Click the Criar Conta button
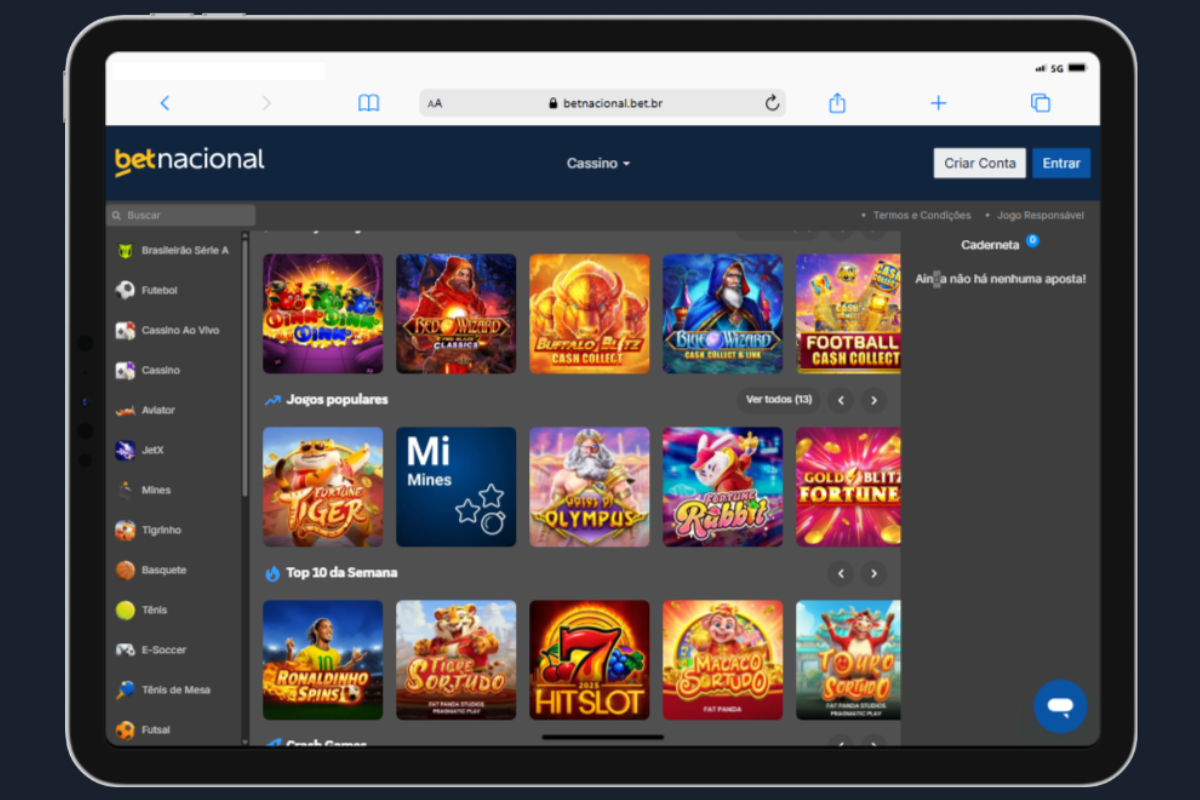This screenshot has height=800, width=1200. pyautogui.click(x=979, y=163)
